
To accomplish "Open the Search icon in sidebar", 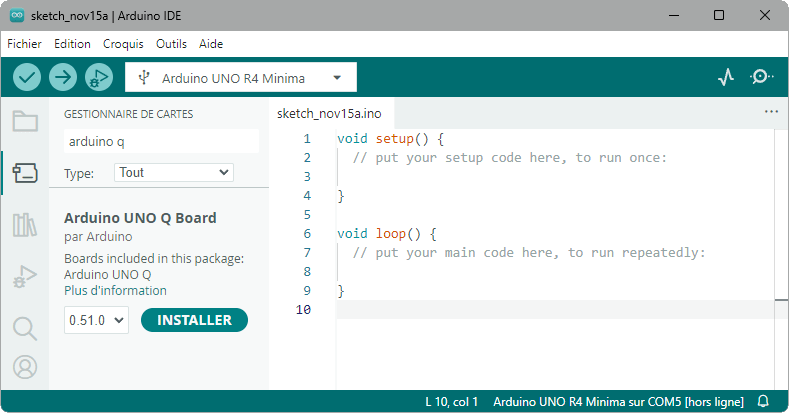I will click(x=25, y=328).
